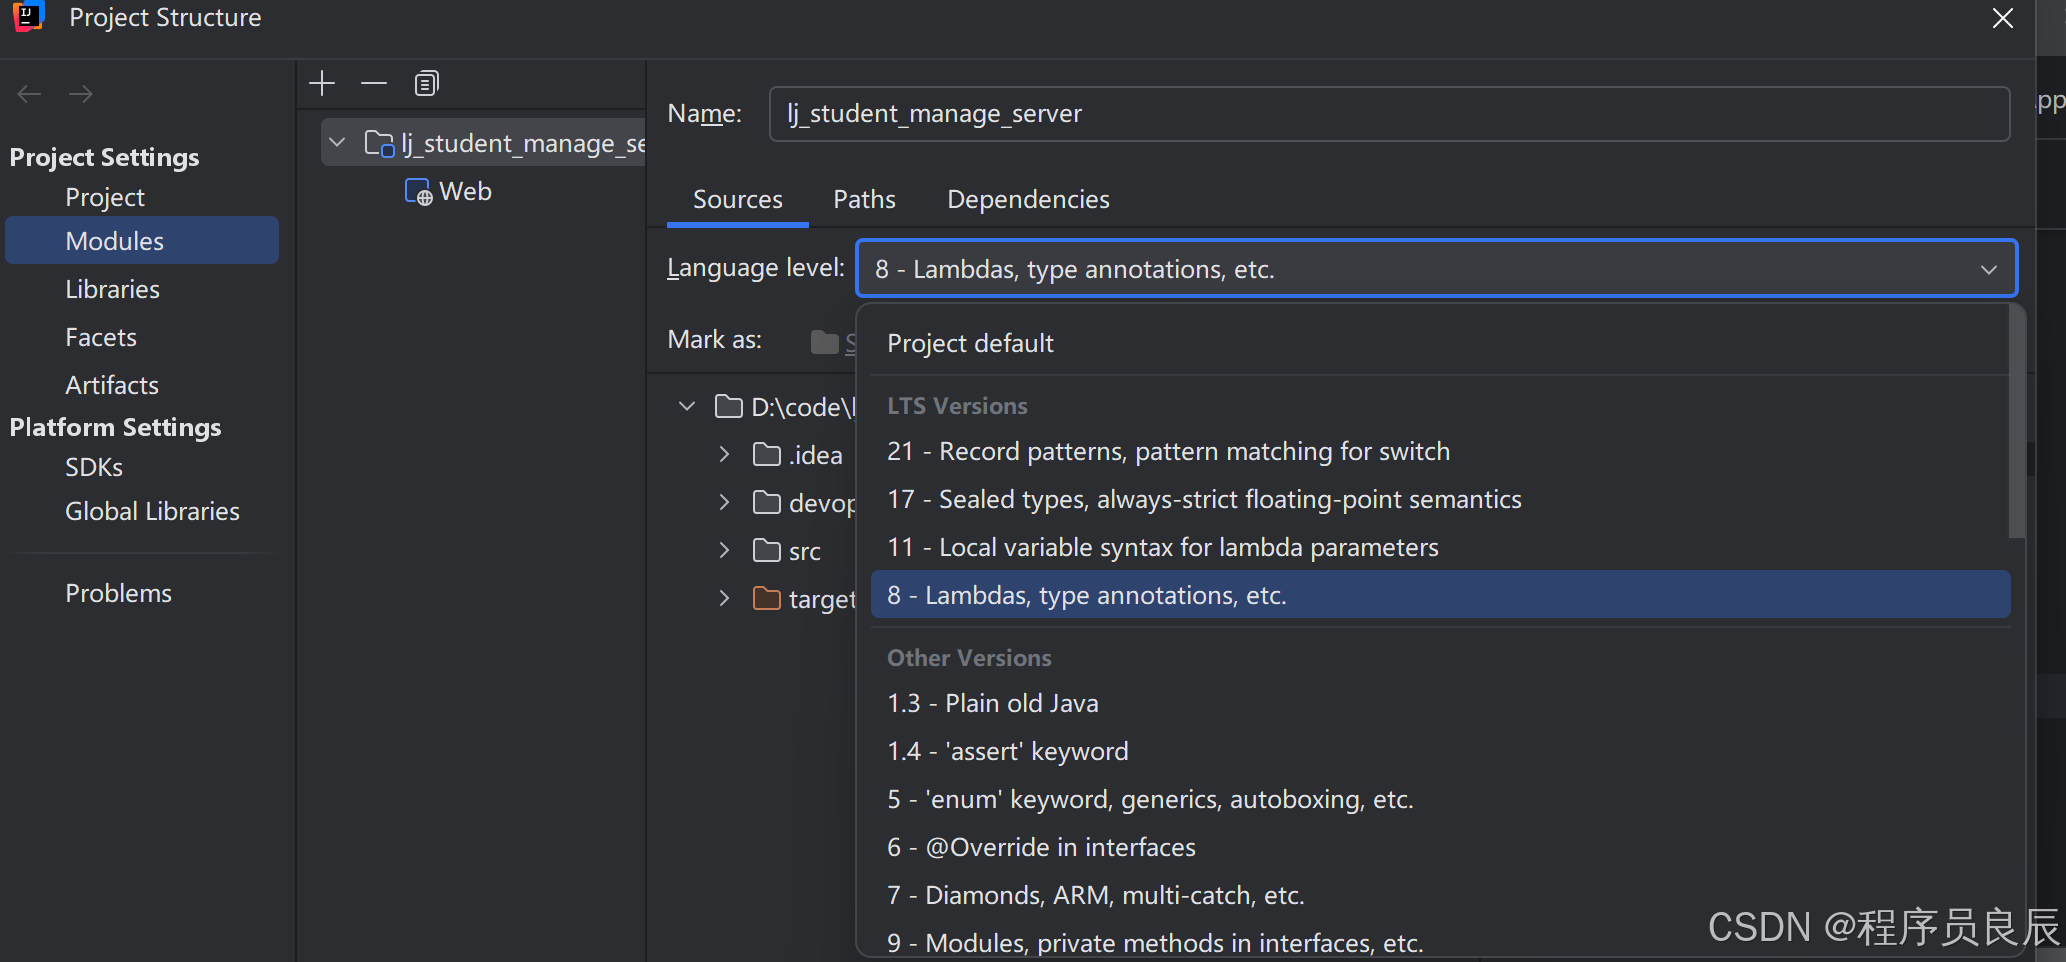
Task: Click the language list scrollbar
Action: (x=2016, y=420)
